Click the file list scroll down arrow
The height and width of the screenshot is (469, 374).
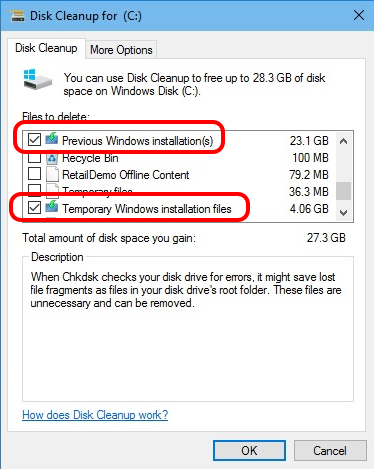pos(343,212)
